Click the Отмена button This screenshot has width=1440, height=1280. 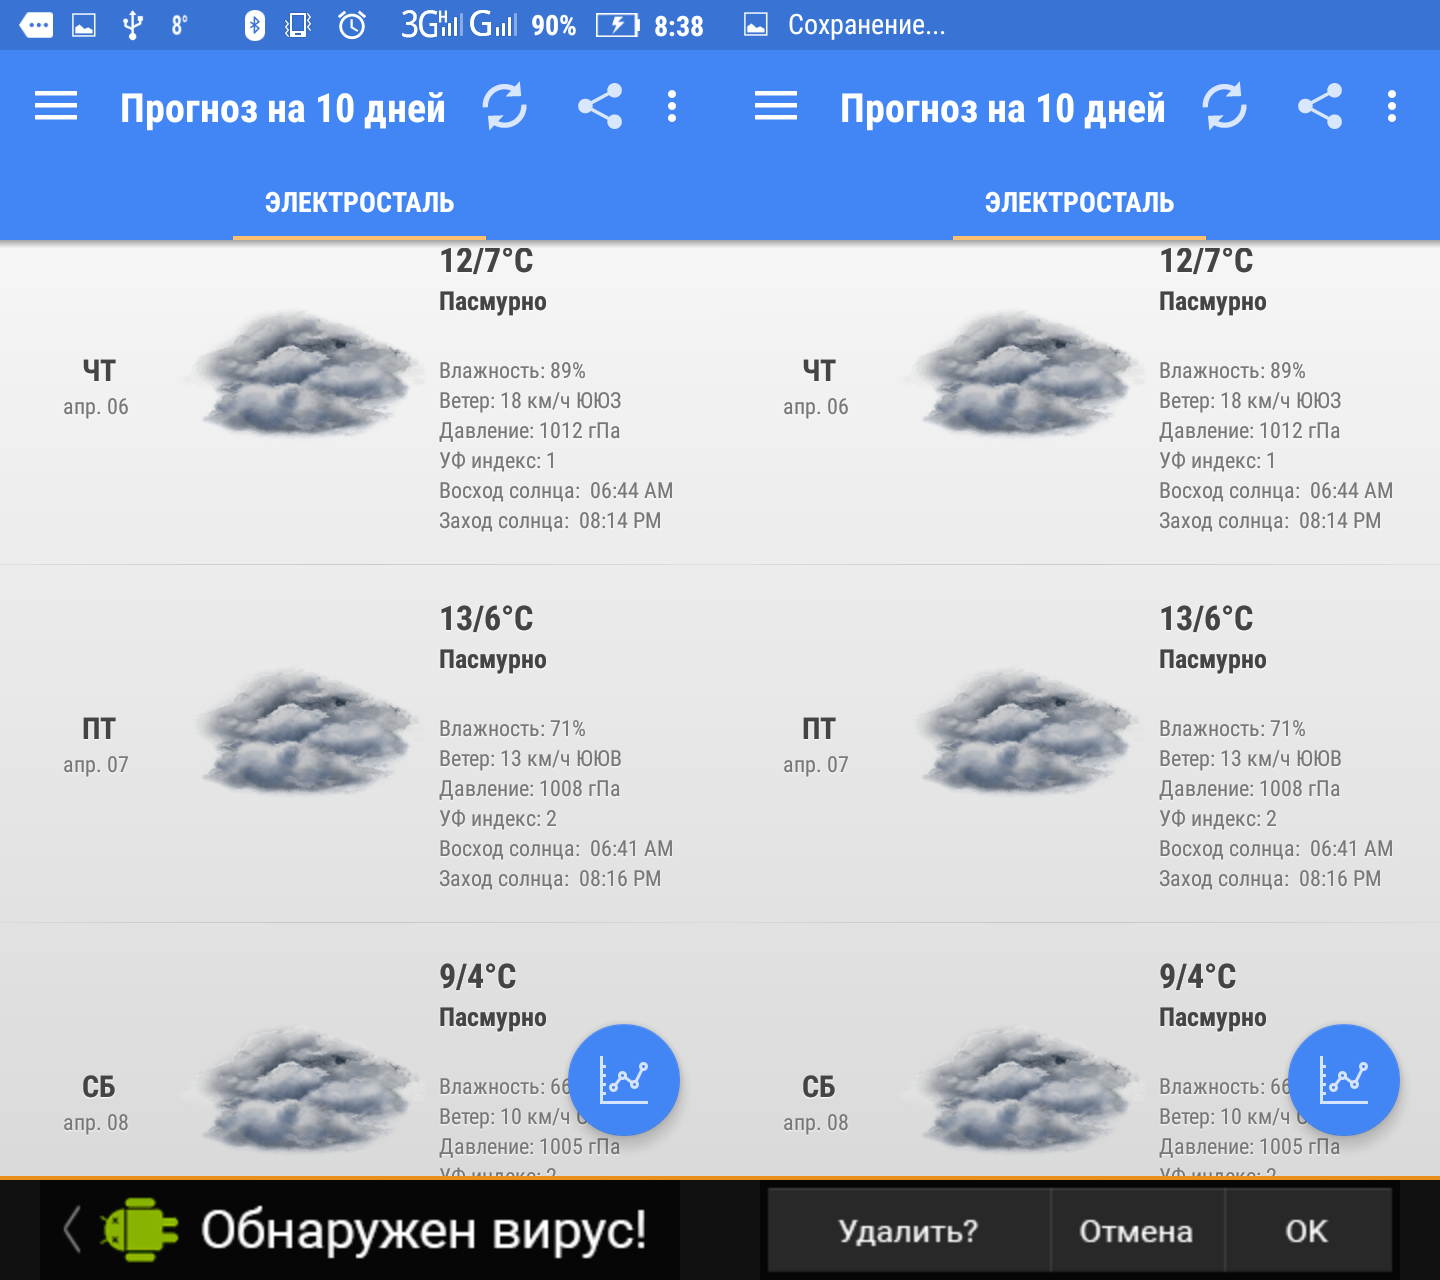click(1137, 1230)
